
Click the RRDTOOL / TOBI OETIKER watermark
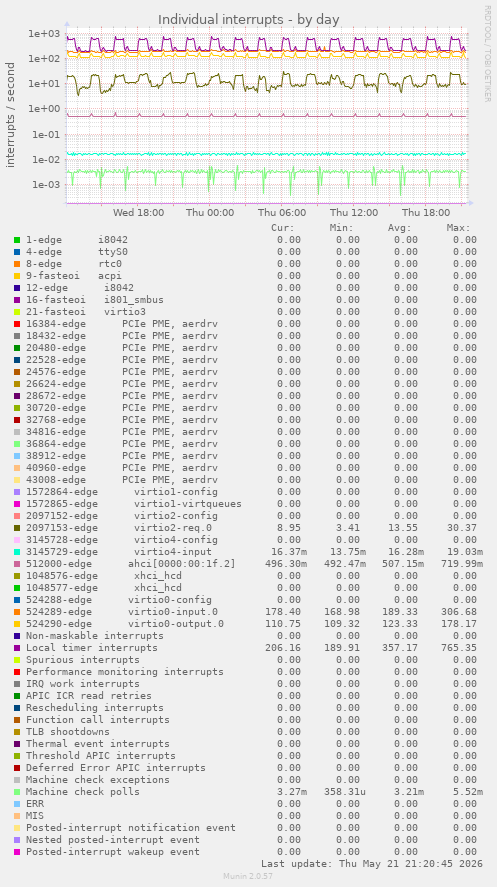487,54
